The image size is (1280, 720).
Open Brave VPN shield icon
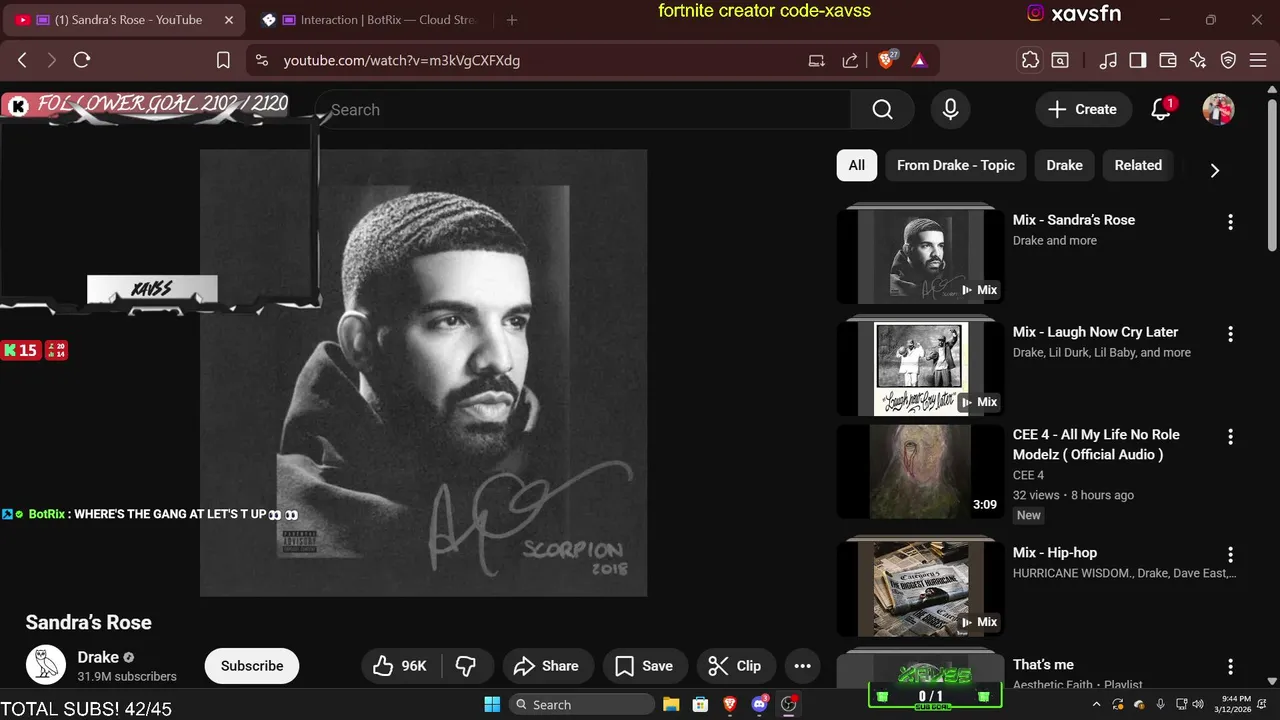click(1229, 60)
